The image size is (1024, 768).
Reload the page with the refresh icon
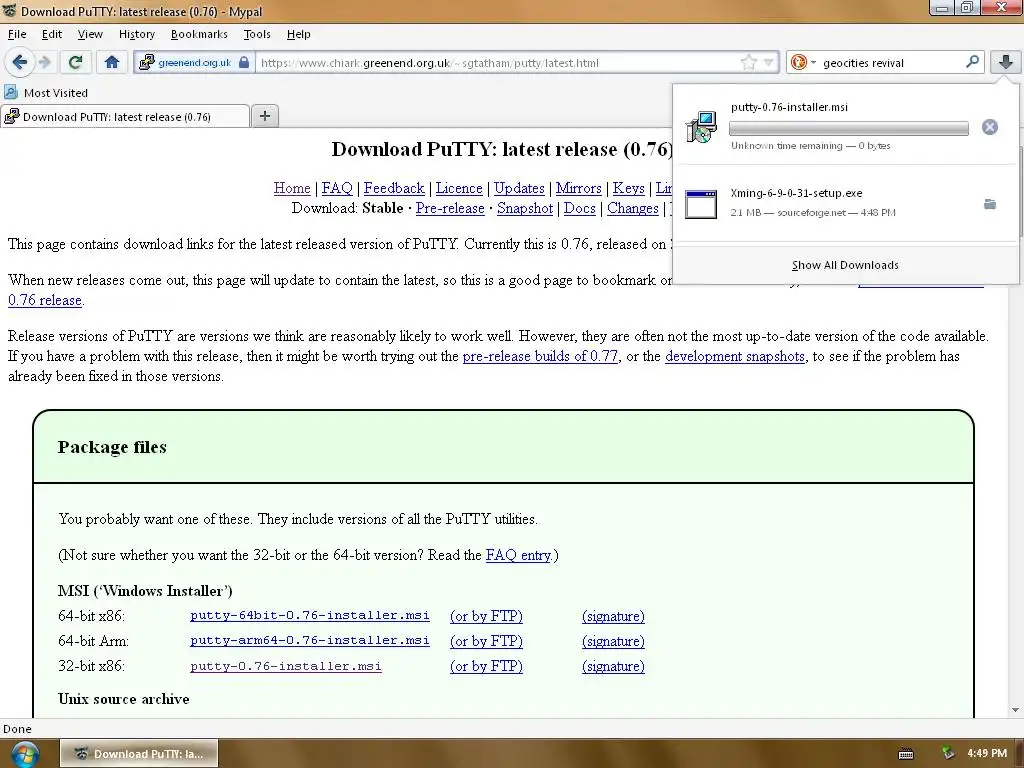75,63
